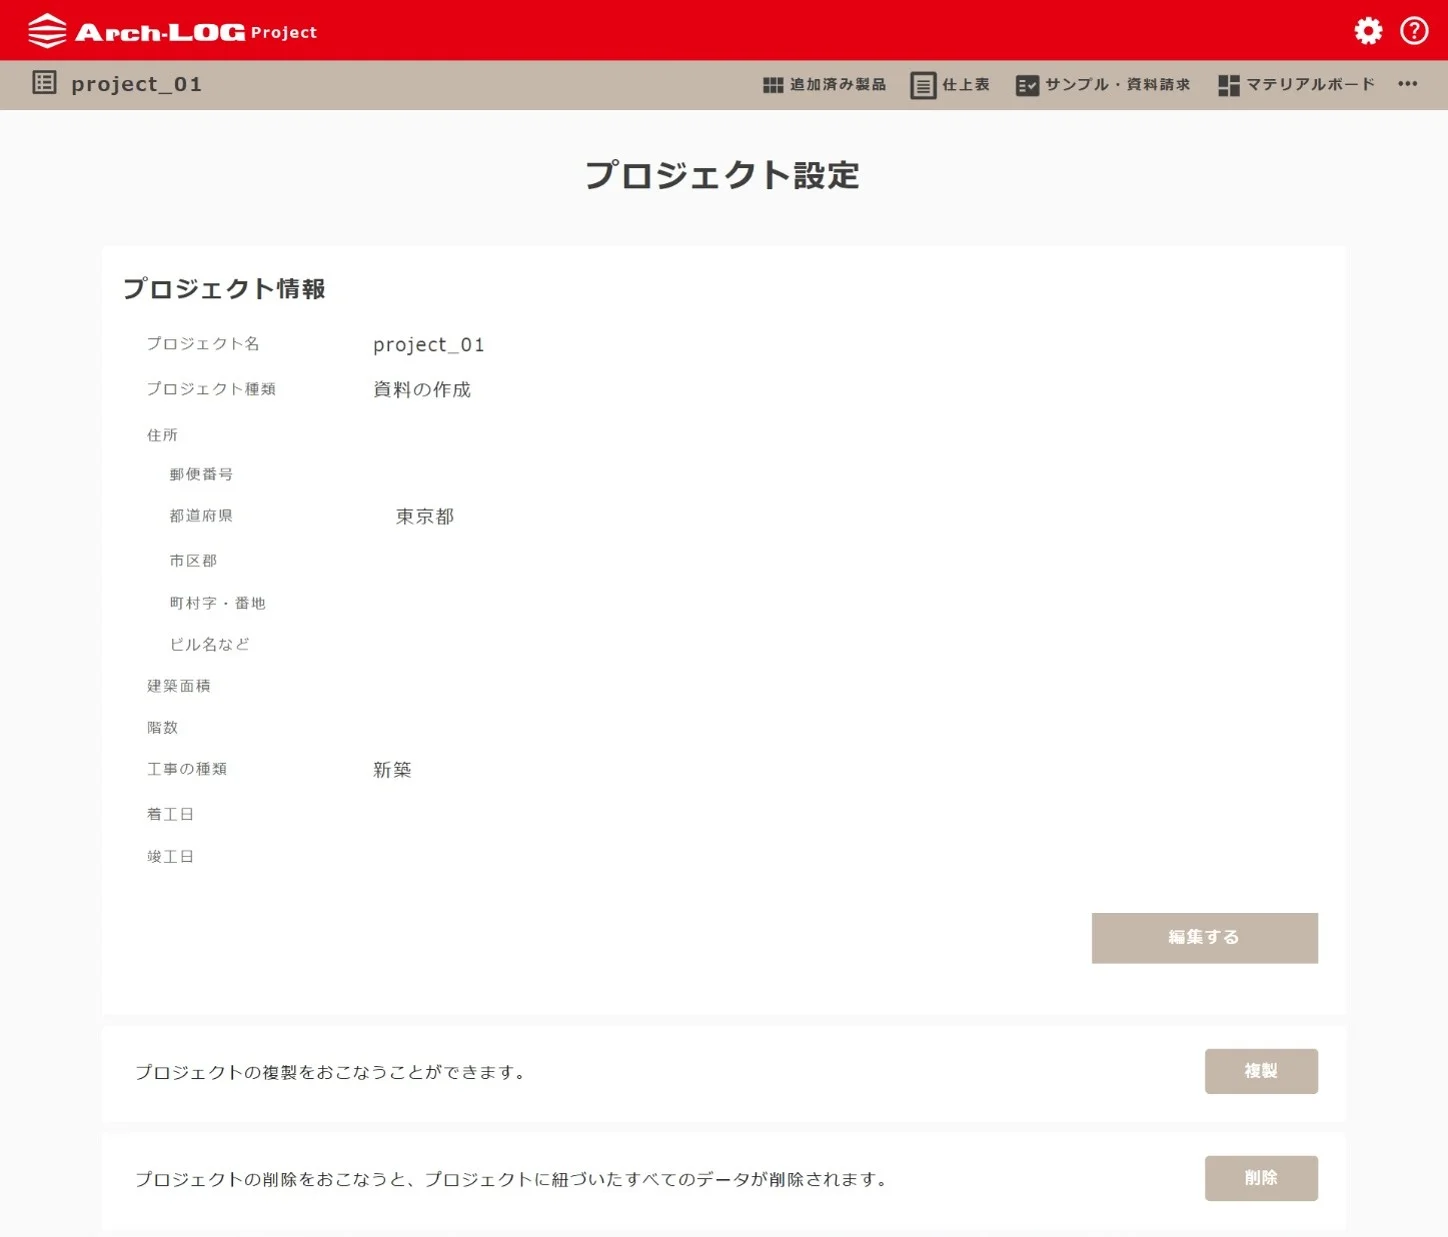Click the 資料の作成 project type value
Image resolution: width=1448 pixels, height=1237 pixels.
pyautogui.click(x=422, y=389)
